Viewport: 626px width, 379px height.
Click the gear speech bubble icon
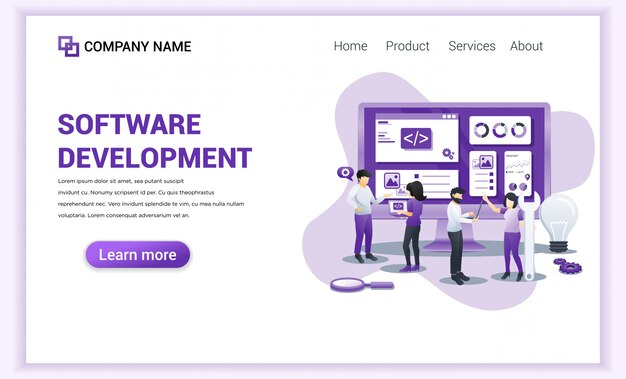345,173
